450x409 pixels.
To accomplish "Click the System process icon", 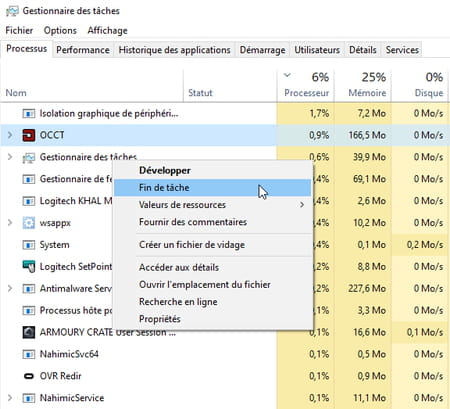I will point(29,245).
